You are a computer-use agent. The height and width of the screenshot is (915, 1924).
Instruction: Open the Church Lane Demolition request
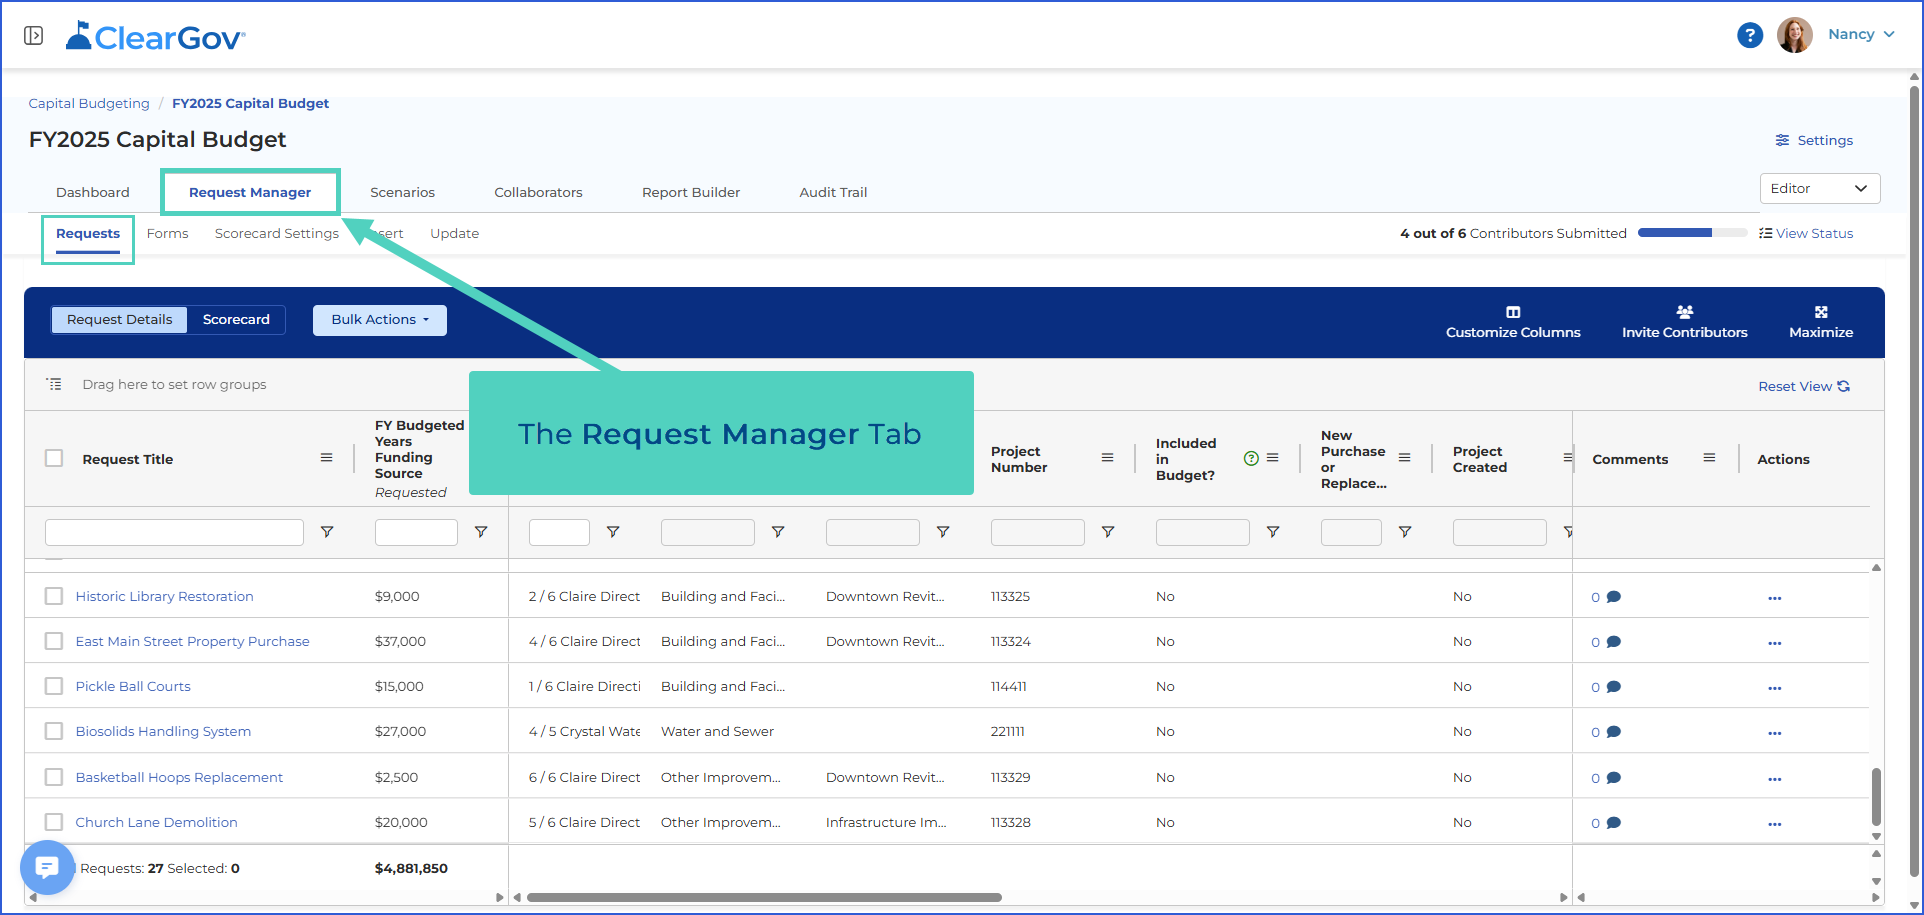click(x=156, y=822)
